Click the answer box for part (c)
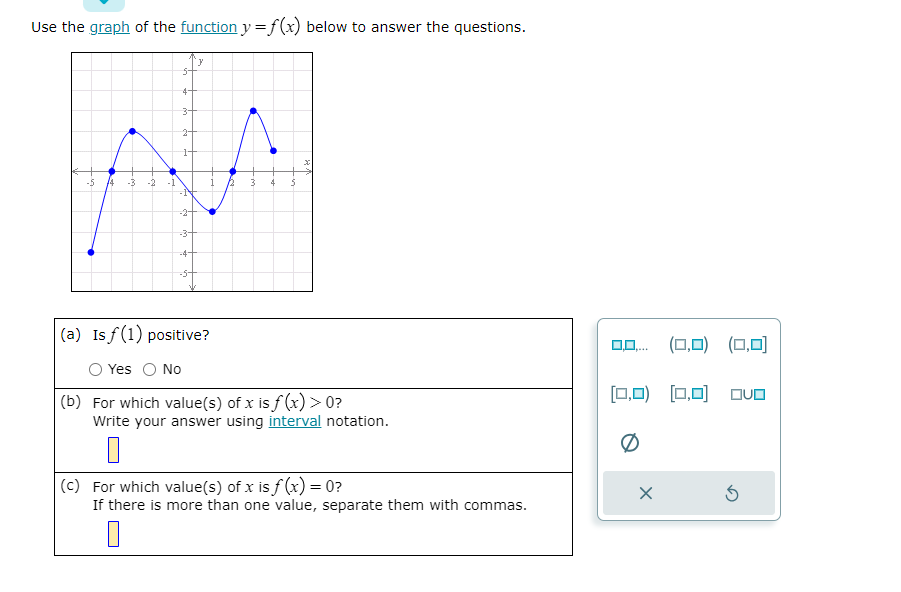This screenshot has width=901, height=592. [x=115, y=533]
